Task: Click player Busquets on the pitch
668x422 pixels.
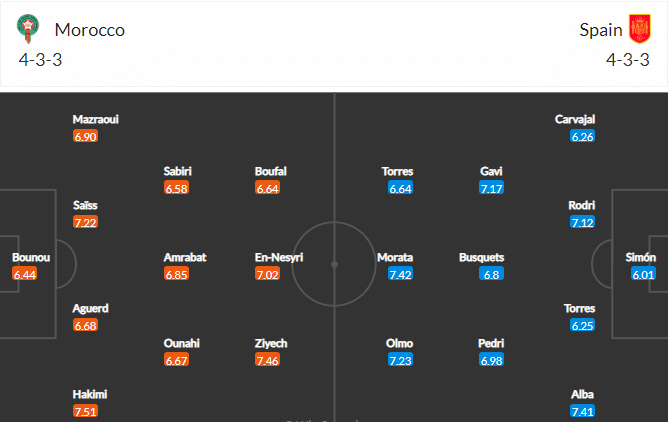Action: coord(481,257)
